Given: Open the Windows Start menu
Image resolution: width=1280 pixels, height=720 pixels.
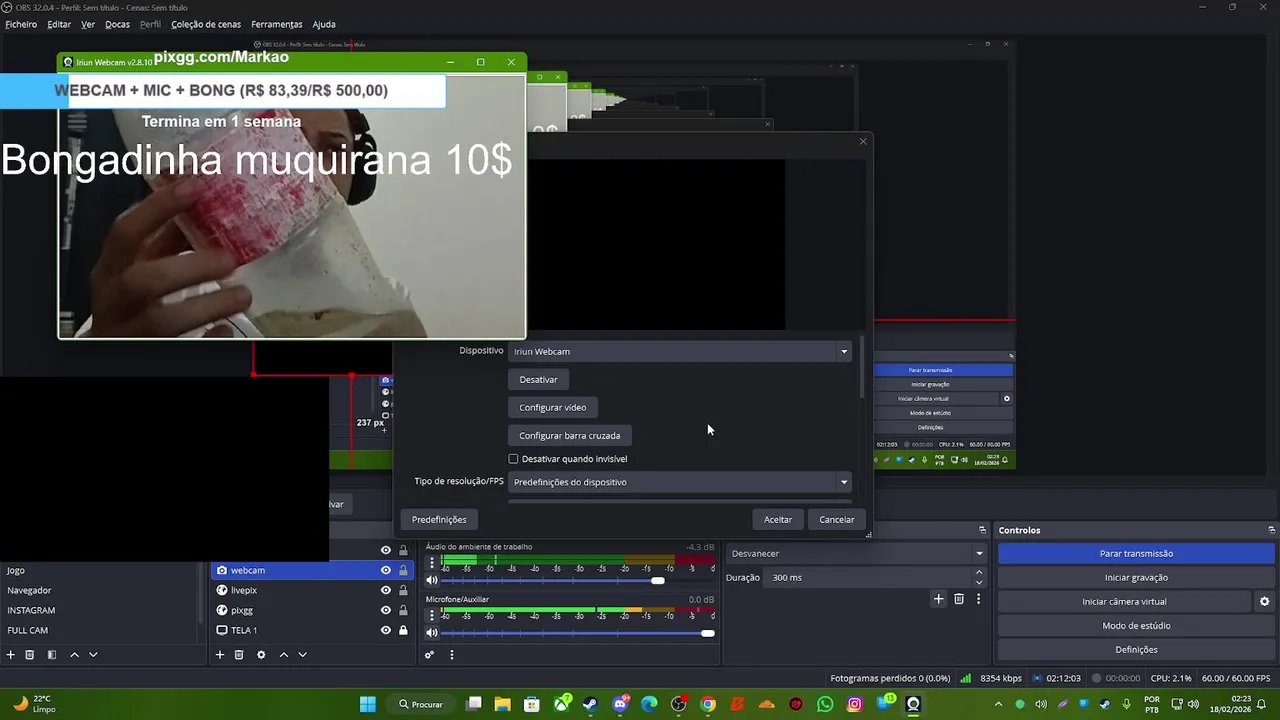Looking at the screenshot, I should pyautogui.click(x=368, y=704).
